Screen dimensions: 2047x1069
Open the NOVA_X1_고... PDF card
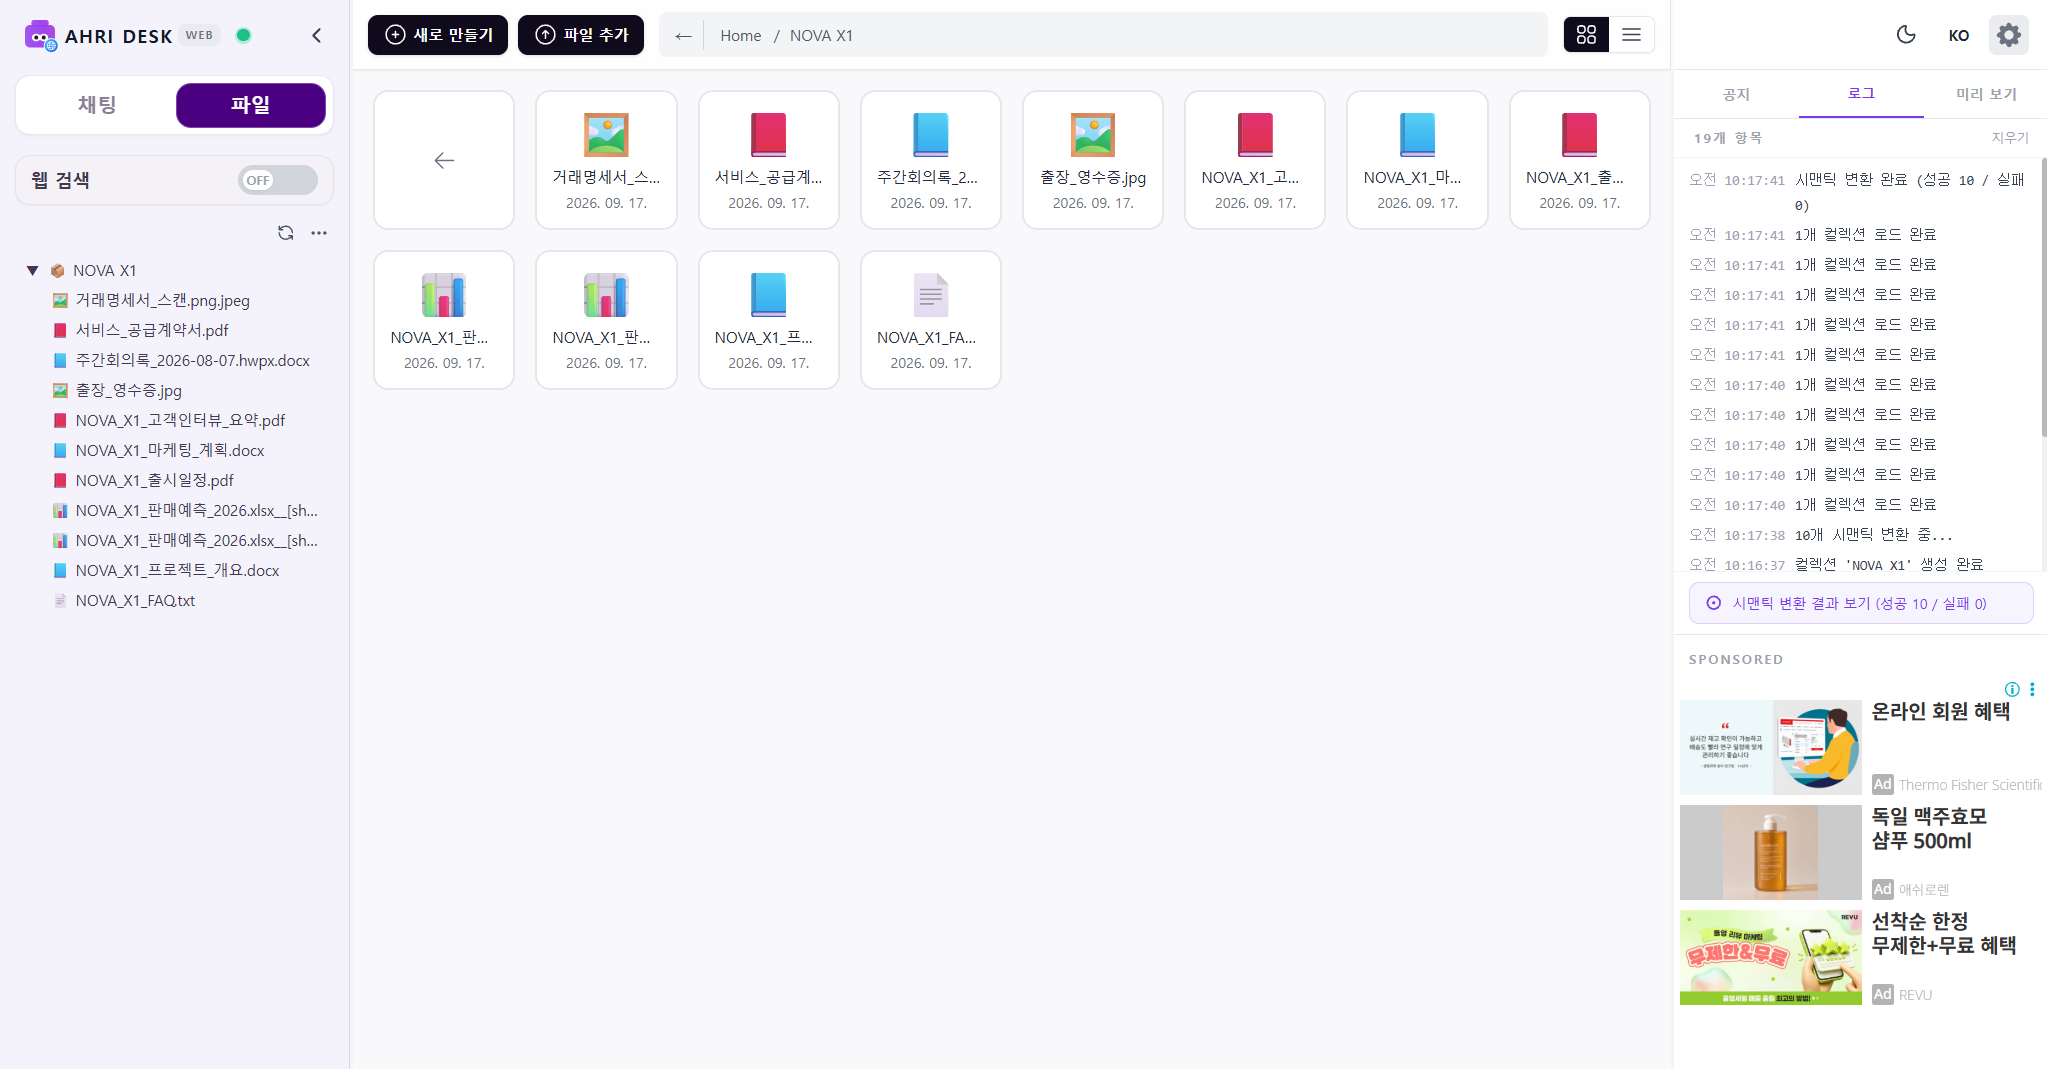pos(1255,160)
